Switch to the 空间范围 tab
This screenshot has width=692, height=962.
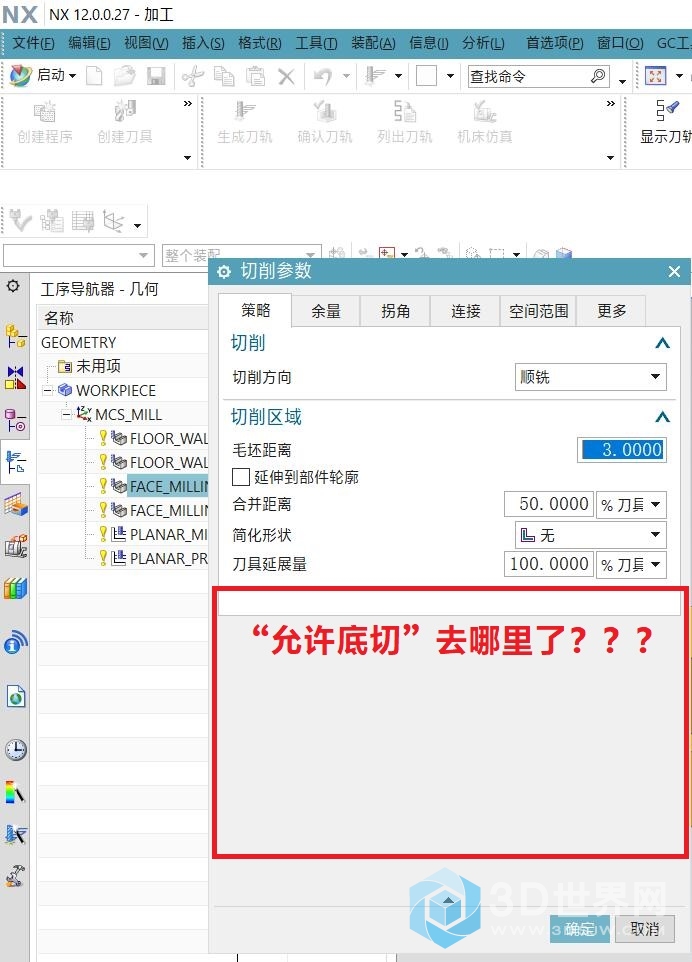tap(539, 311)
